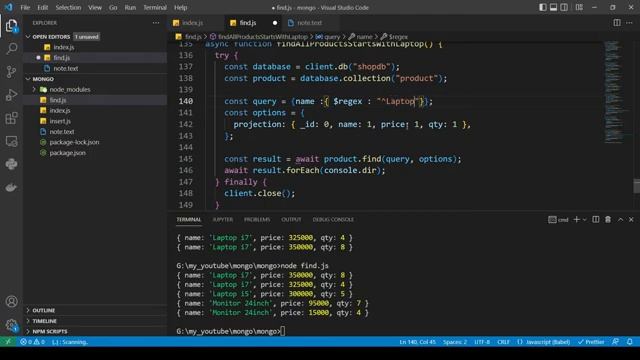
Task: Open package-lock.json in file tree
Action: pyautogui.click(x=74, y=142)
